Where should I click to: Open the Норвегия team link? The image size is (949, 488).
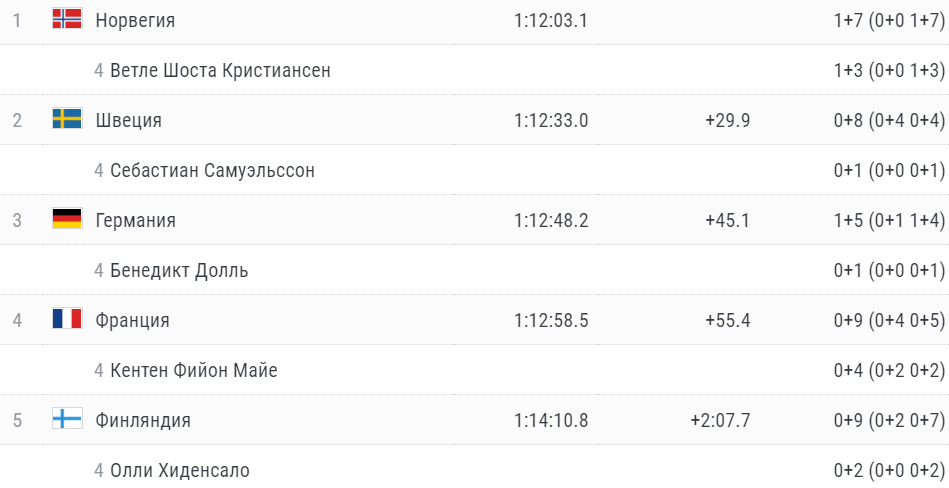[x=135, y=20]
